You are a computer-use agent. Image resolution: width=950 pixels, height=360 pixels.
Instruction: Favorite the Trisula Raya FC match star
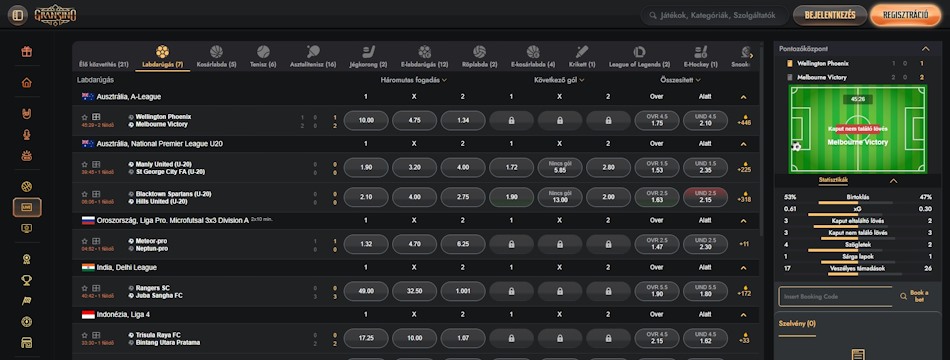tap(85, 335)
